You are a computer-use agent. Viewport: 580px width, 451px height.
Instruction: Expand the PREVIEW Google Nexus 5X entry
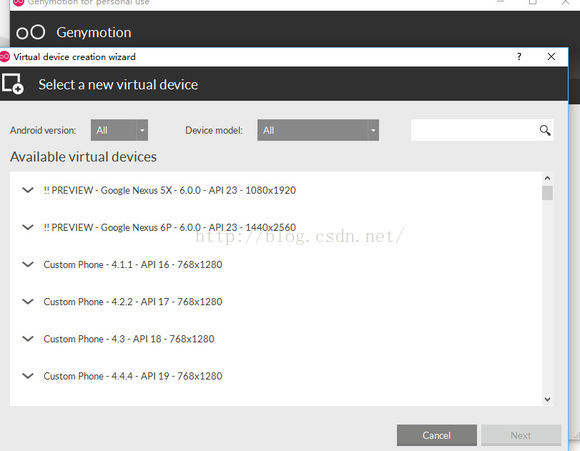28,190
